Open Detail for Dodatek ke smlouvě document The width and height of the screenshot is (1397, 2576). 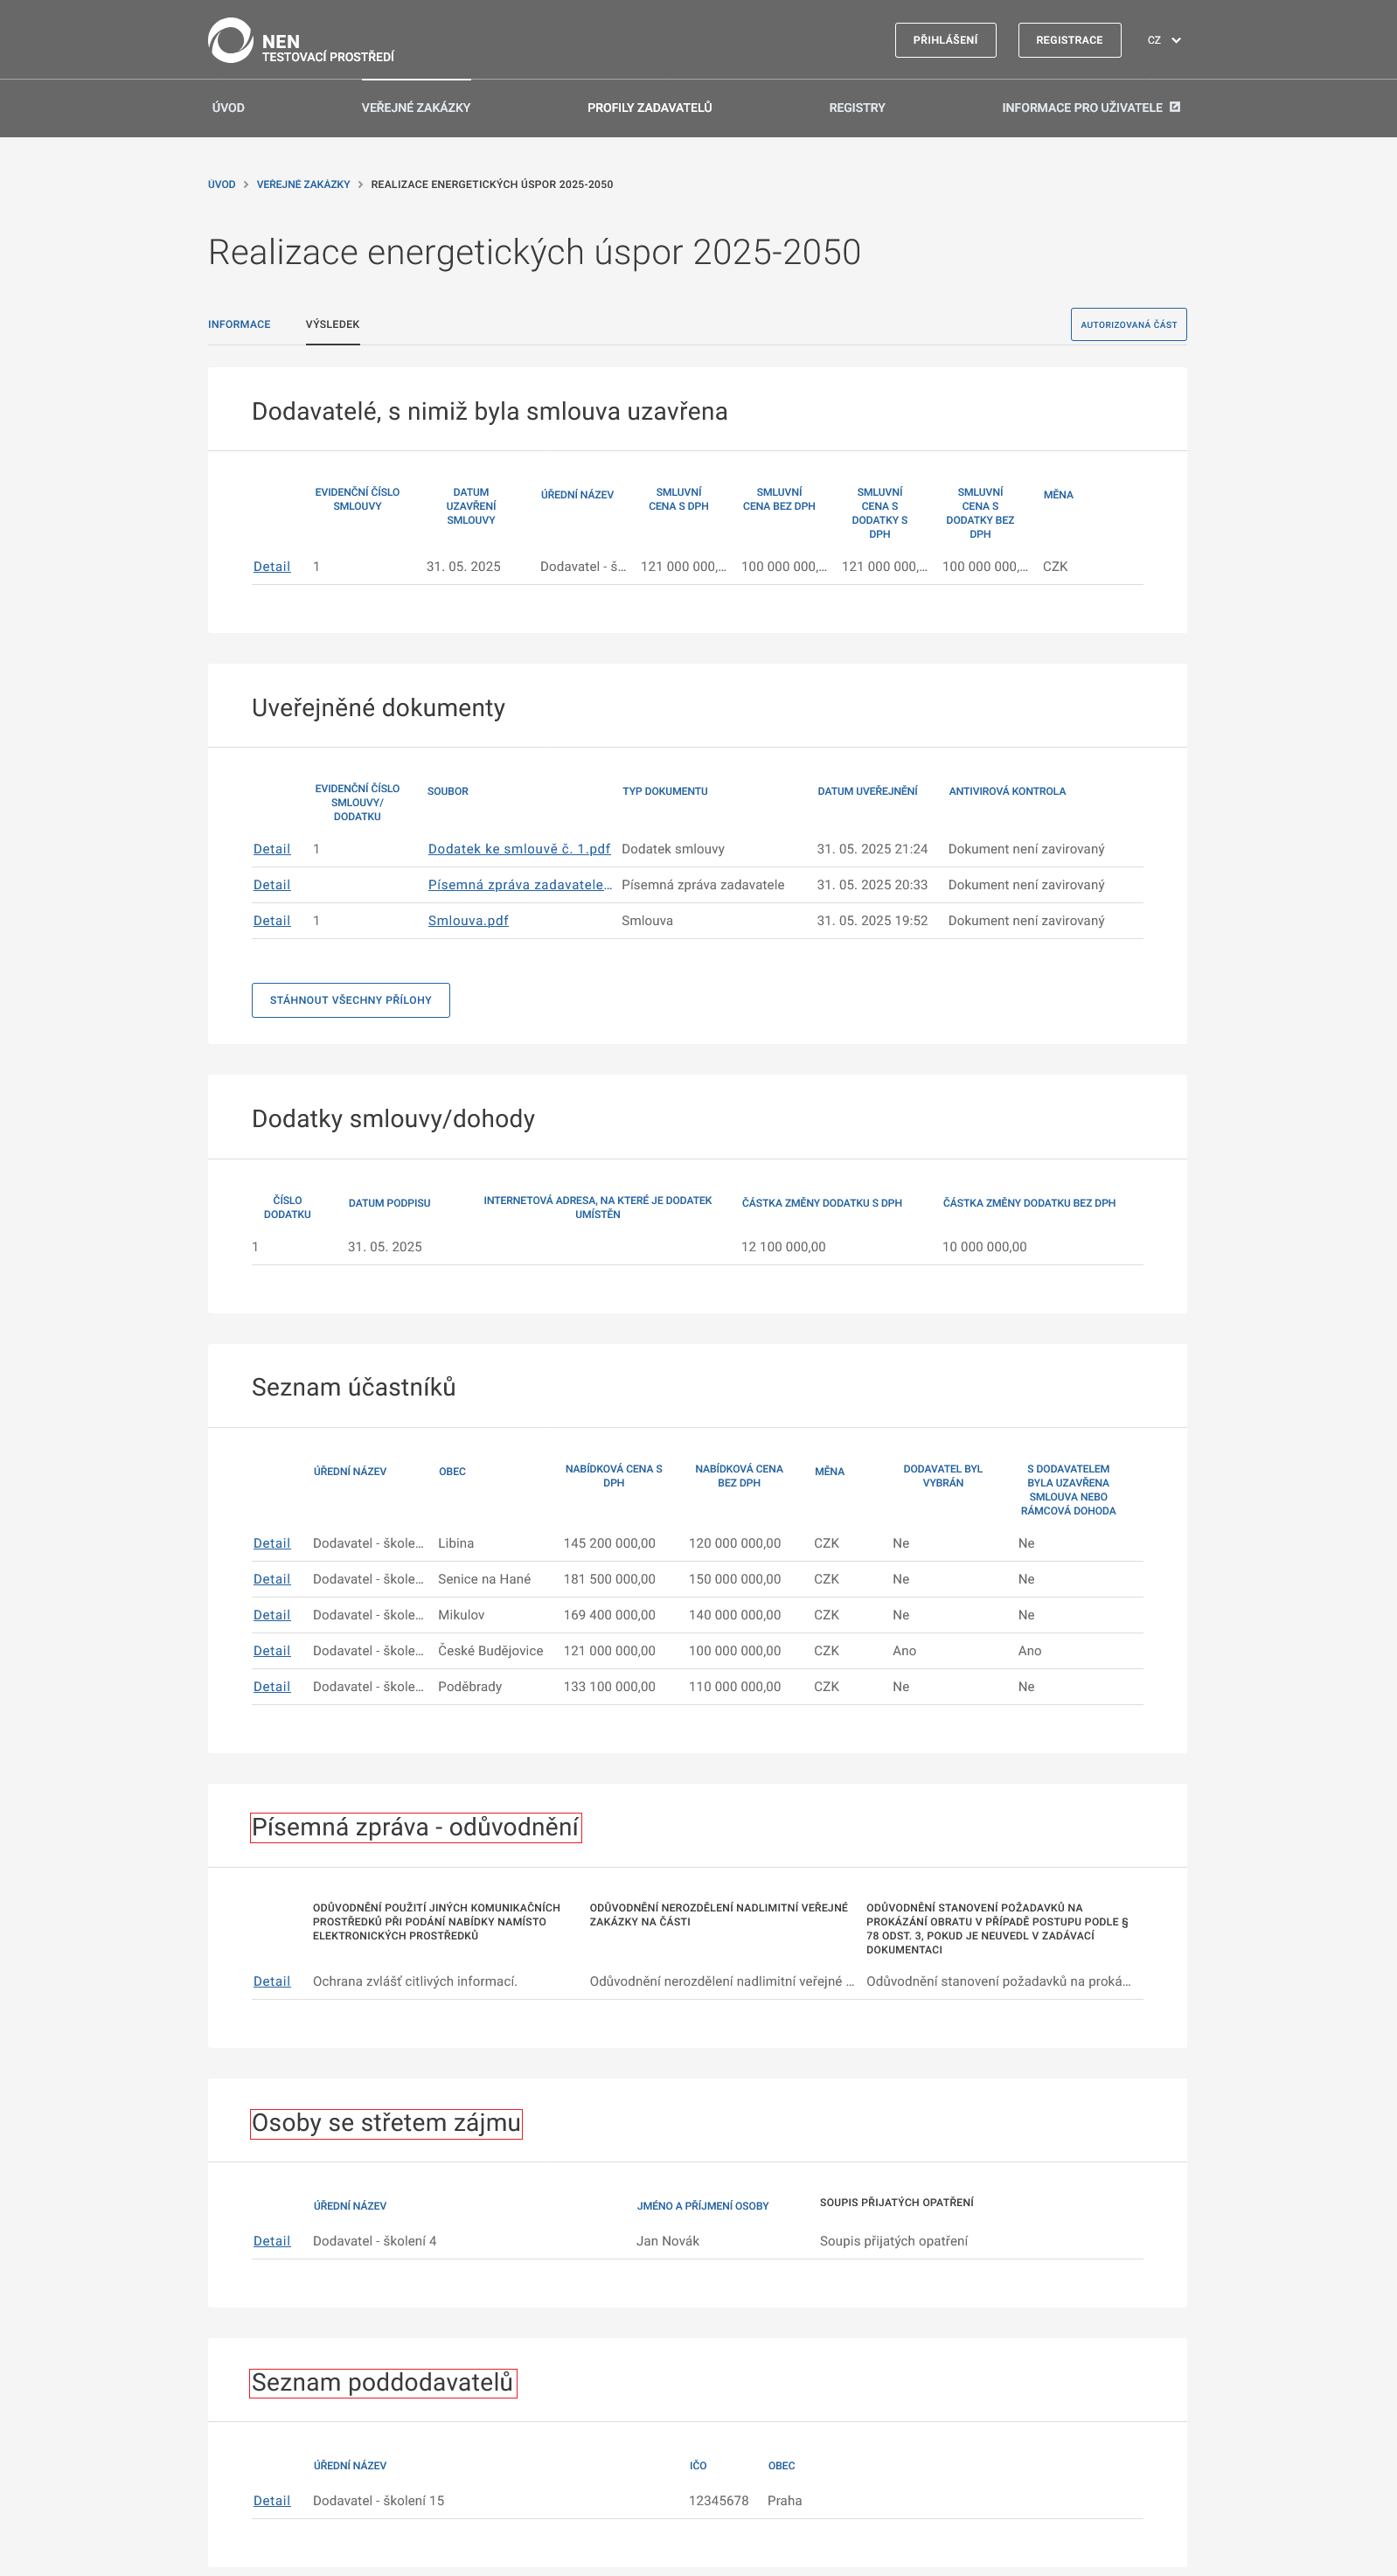coord(272,849)
